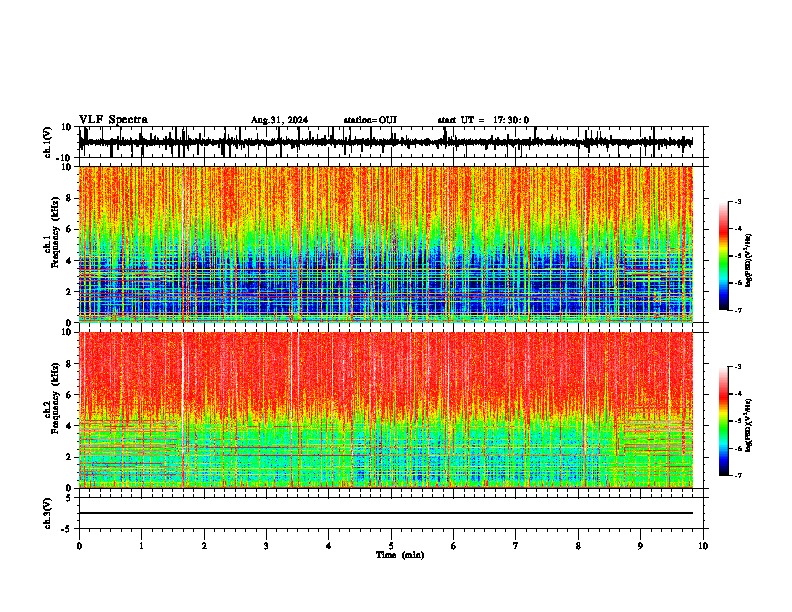Screen dimensions: 792x612
Task: Click the ch.1 spectrogram plot area
Action: coord(385,244)
